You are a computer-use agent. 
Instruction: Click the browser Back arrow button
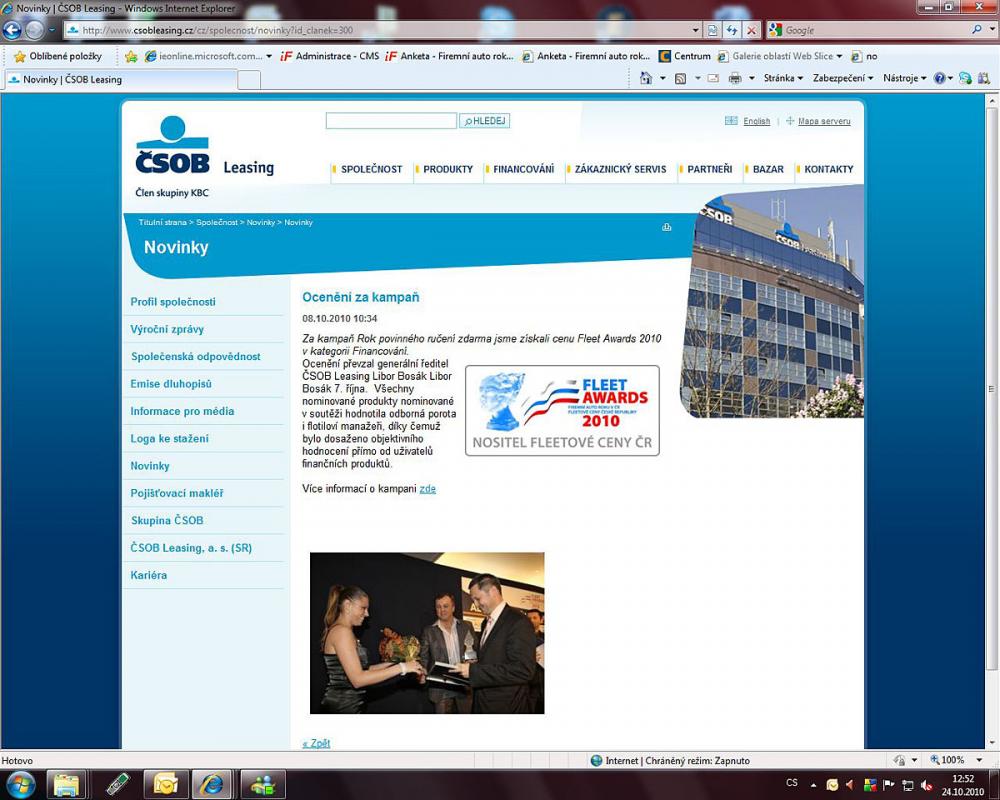tap(12, 30)
